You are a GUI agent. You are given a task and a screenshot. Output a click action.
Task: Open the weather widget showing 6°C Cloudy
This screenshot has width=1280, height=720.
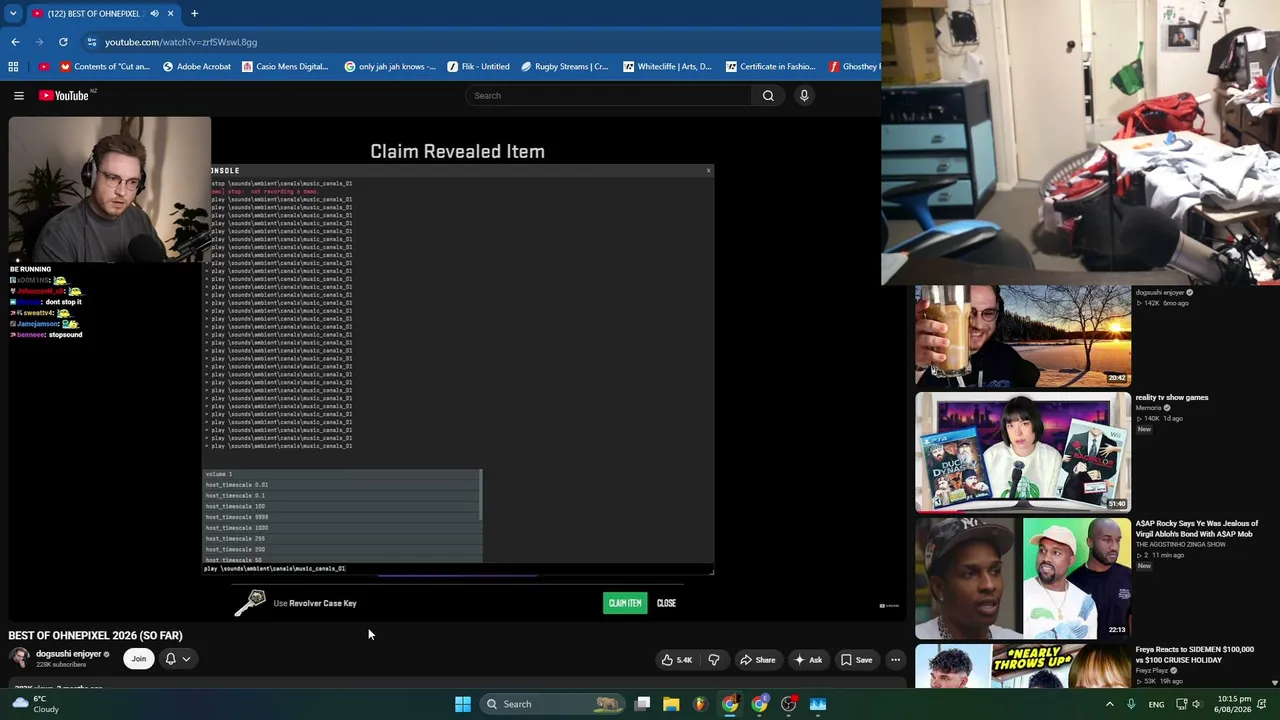point(38,704)
